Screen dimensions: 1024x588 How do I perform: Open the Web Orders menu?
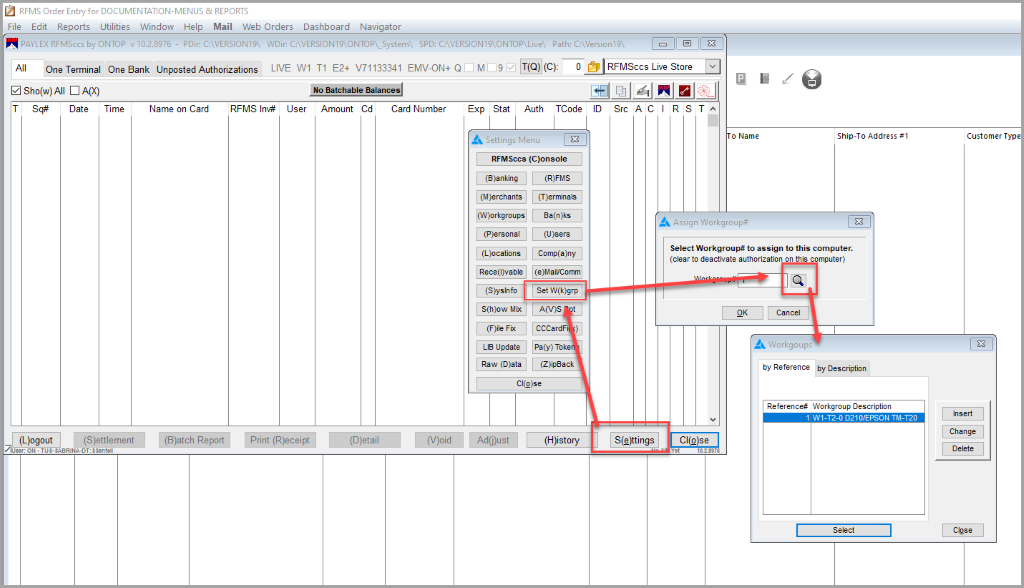tap(267, 27)
